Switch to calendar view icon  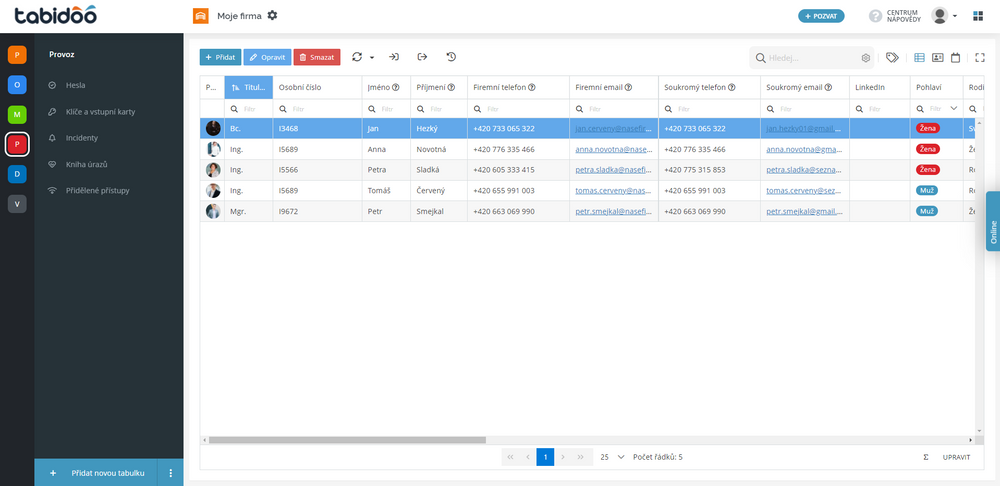coord(955,57)
